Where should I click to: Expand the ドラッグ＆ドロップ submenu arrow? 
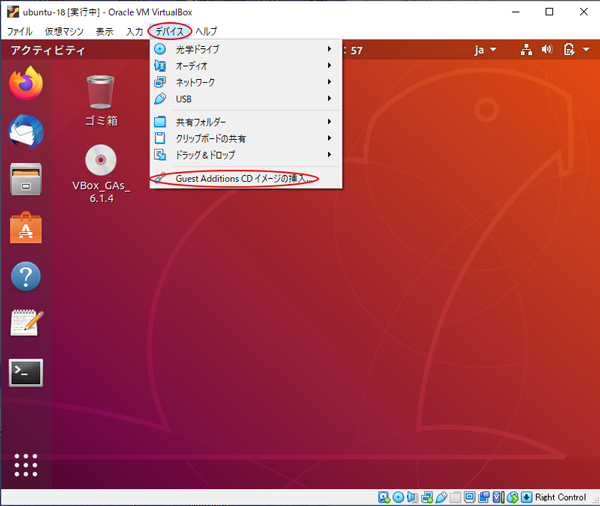point(329,155)
